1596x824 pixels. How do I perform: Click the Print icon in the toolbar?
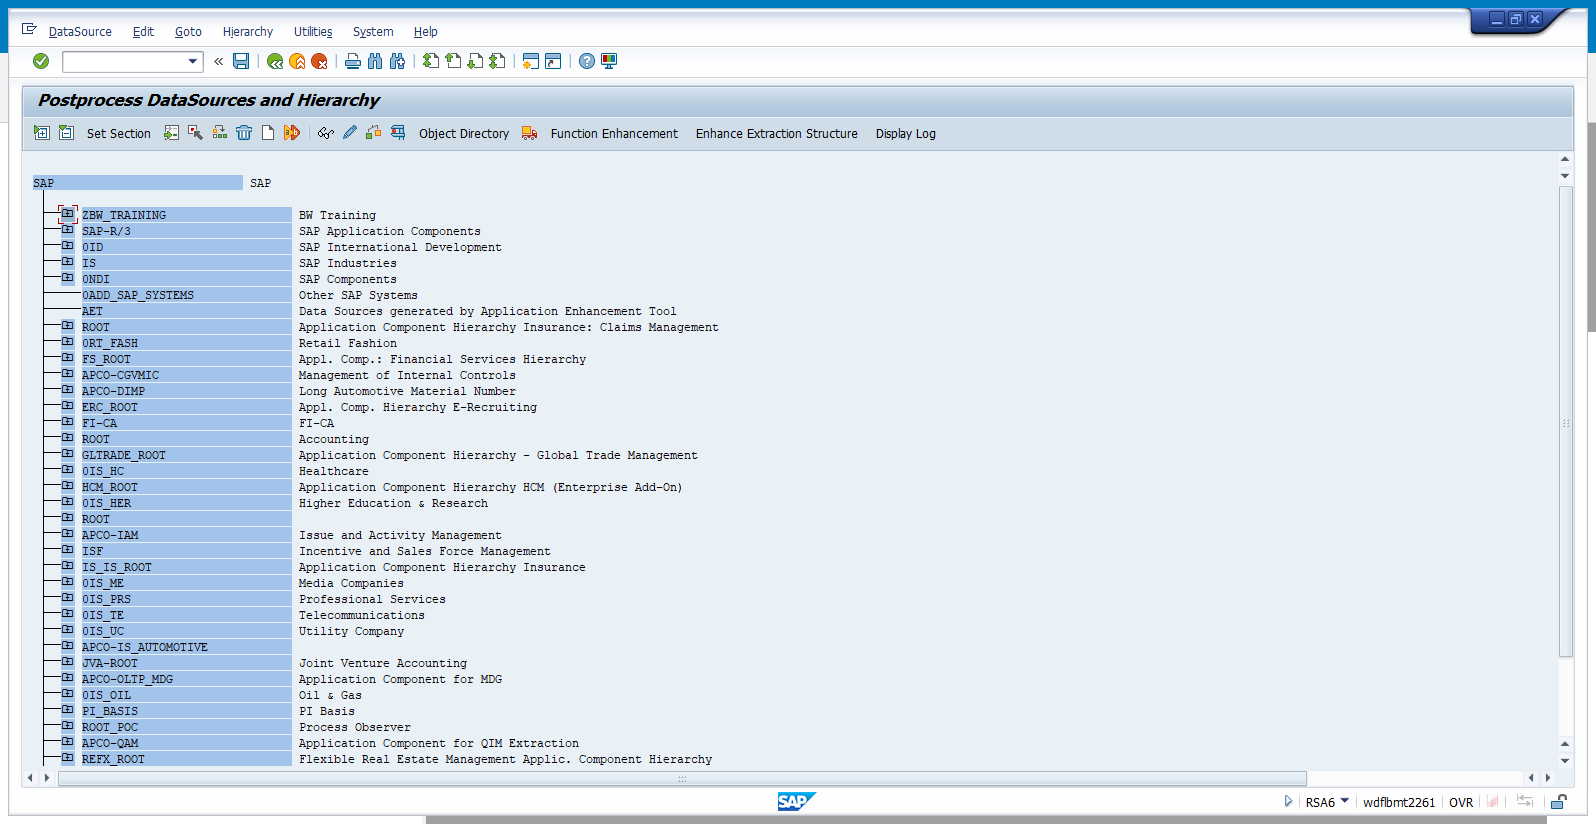[353, 61]
